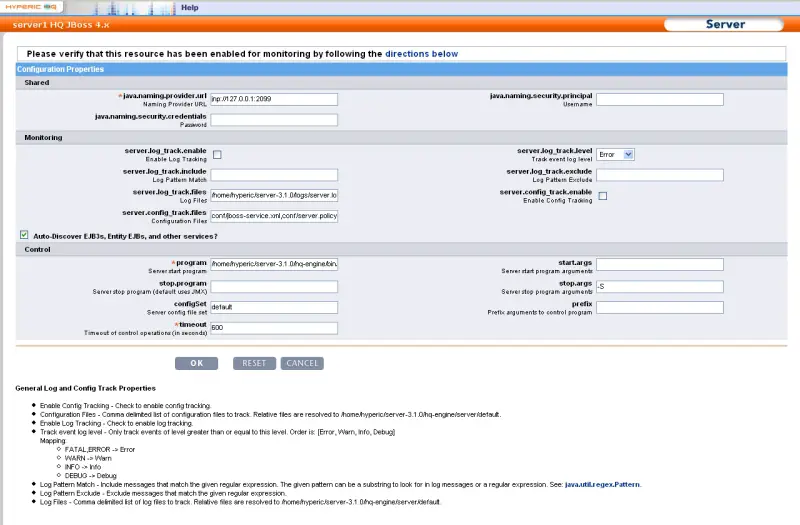Edit the timeout field value
This screenshot has width=800, height=525.
[274, 328]
